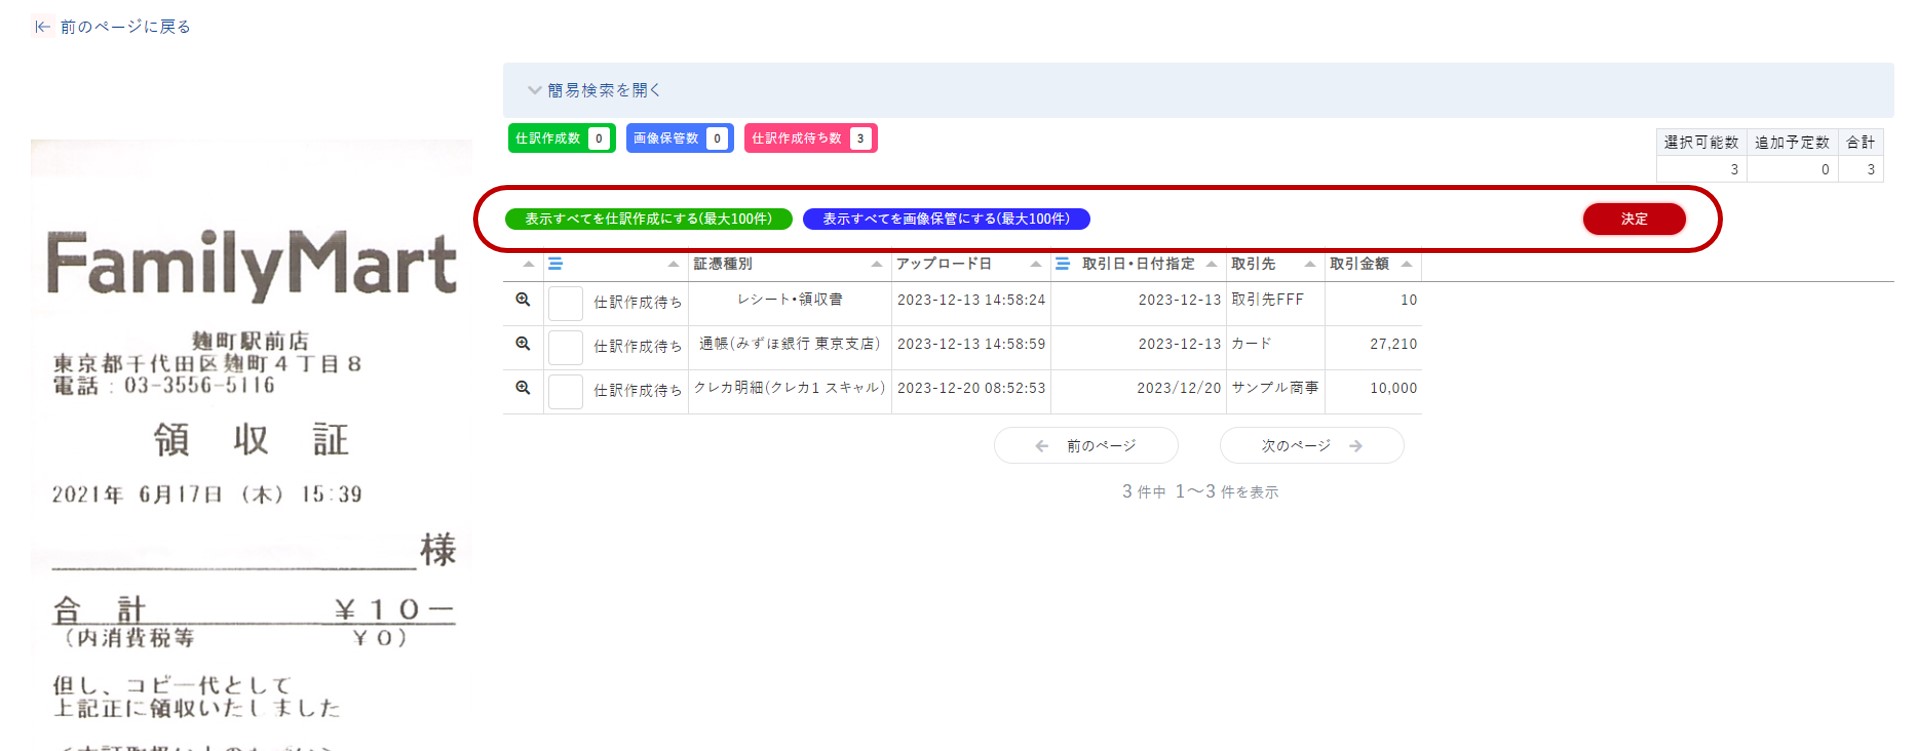Sort the status column using its arrow

click(673, 264)
